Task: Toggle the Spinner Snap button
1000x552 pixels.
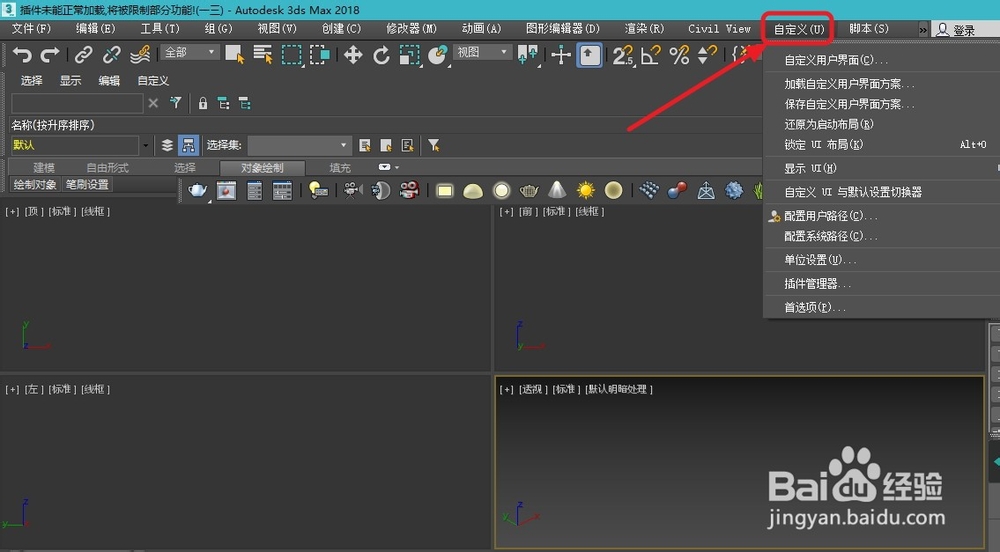Action: [707, 55]
